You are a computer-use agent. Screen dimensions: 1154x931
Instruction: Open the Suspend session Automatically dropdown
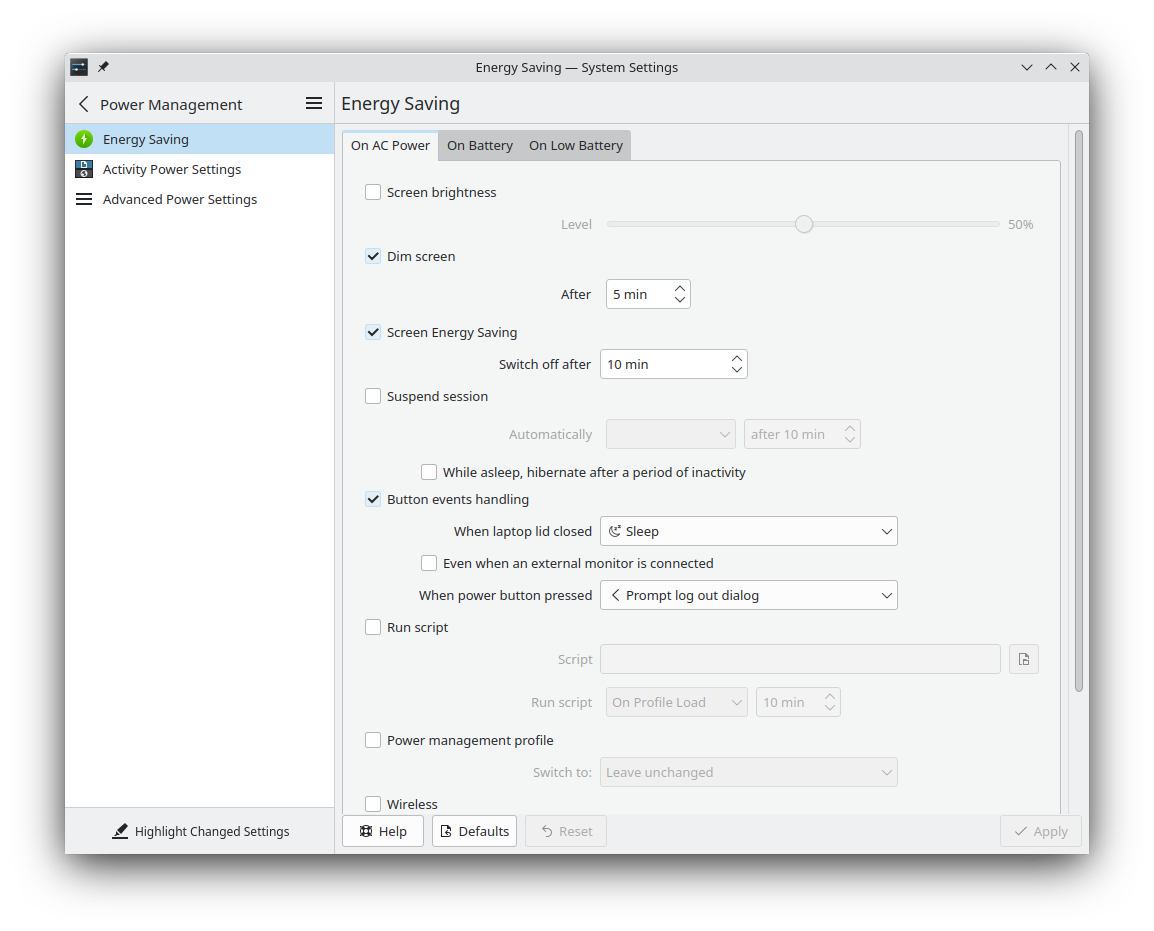pos(670,435)
